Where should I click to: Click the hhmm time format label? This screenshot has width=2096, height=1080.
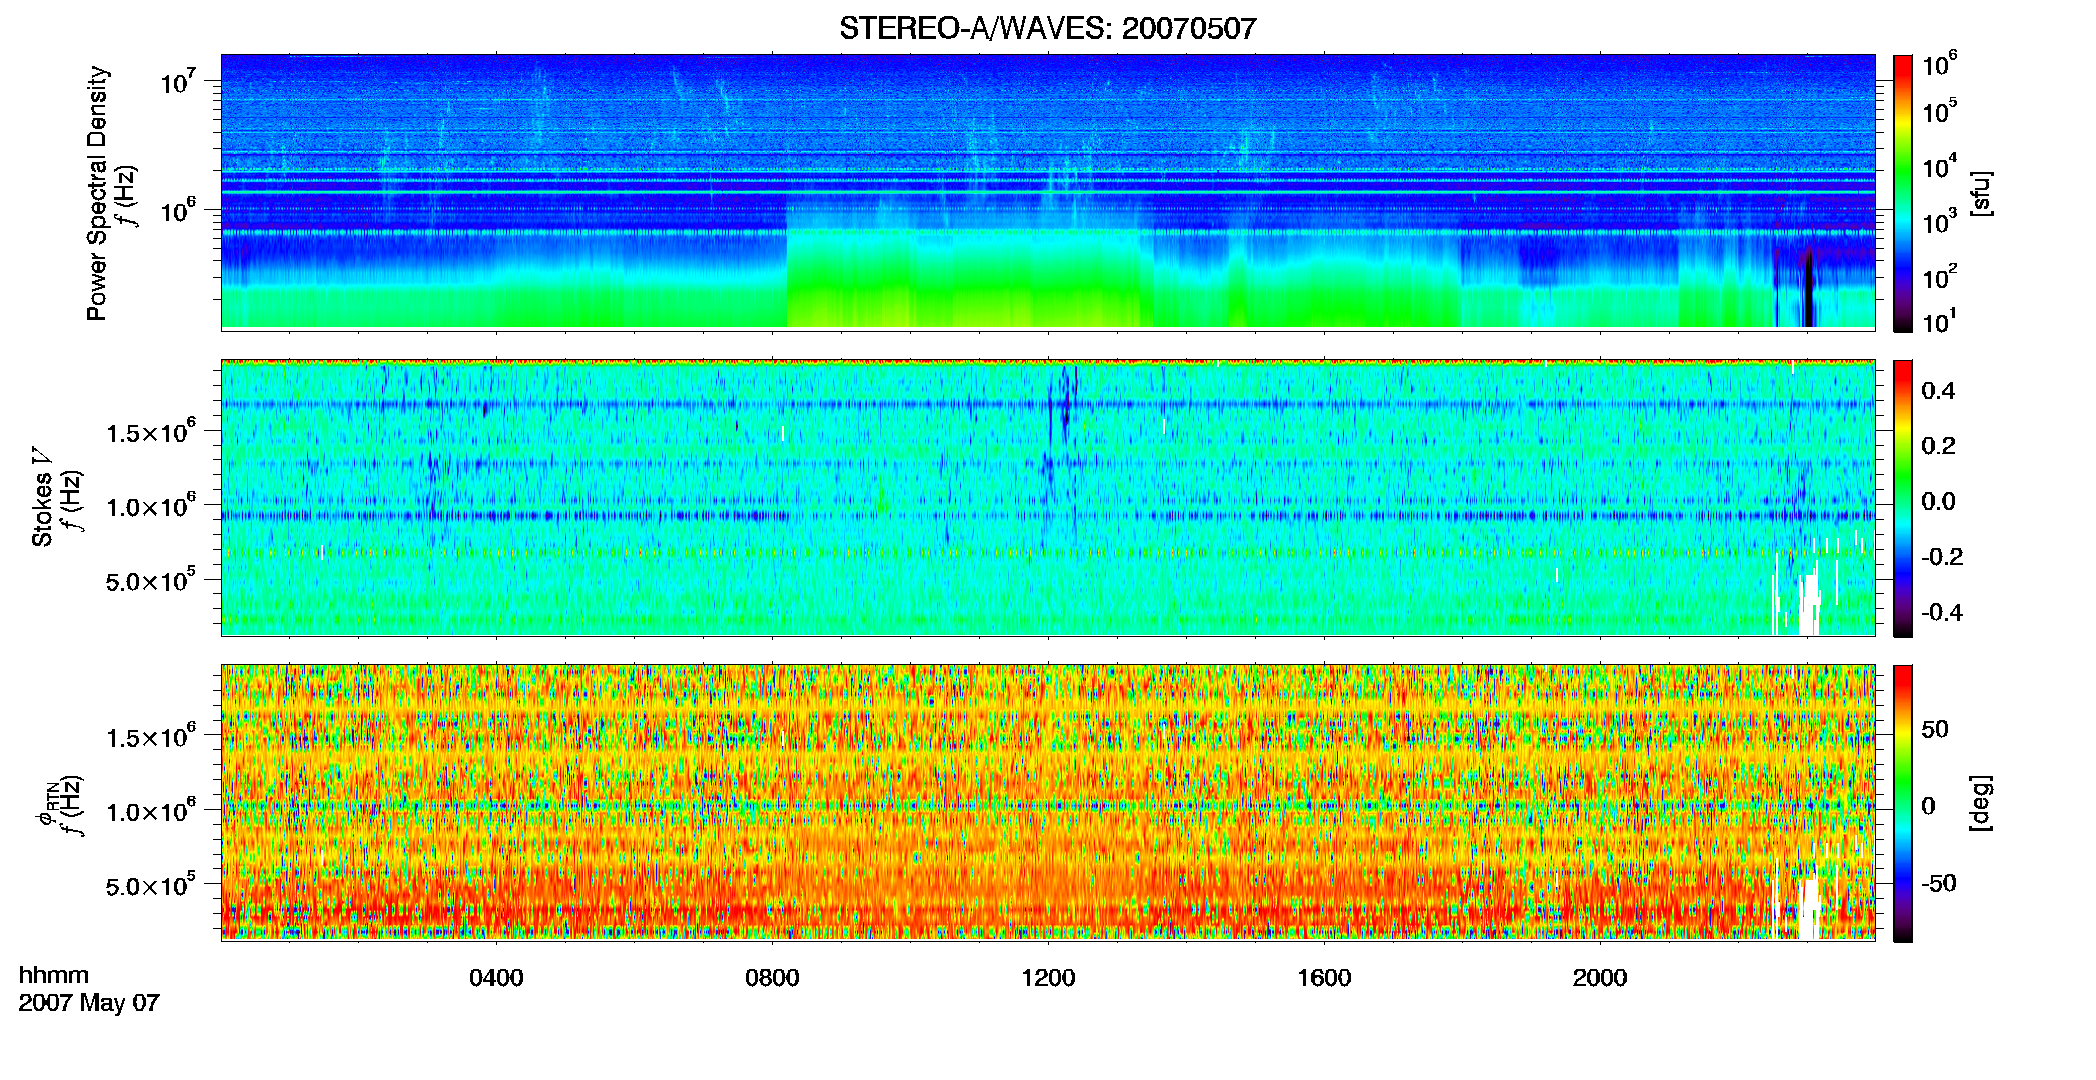54,976
